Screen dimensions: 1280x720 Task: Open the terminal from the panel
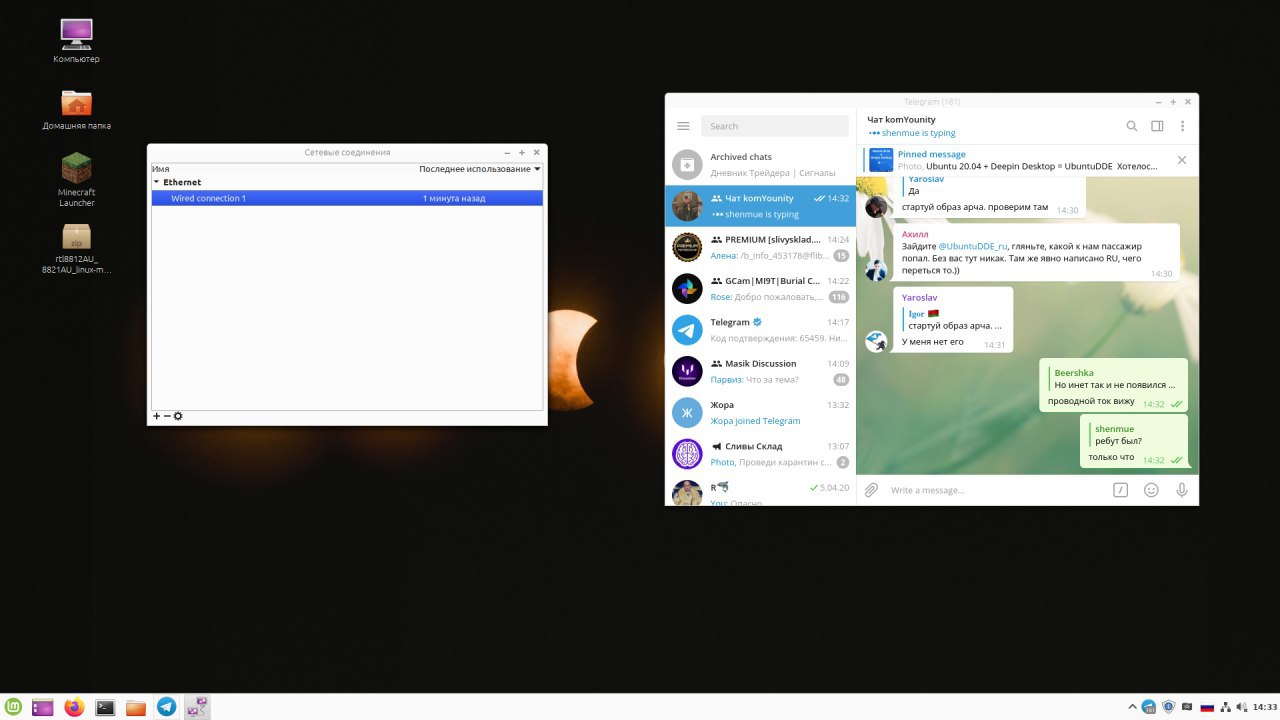(x=105, y=707)
